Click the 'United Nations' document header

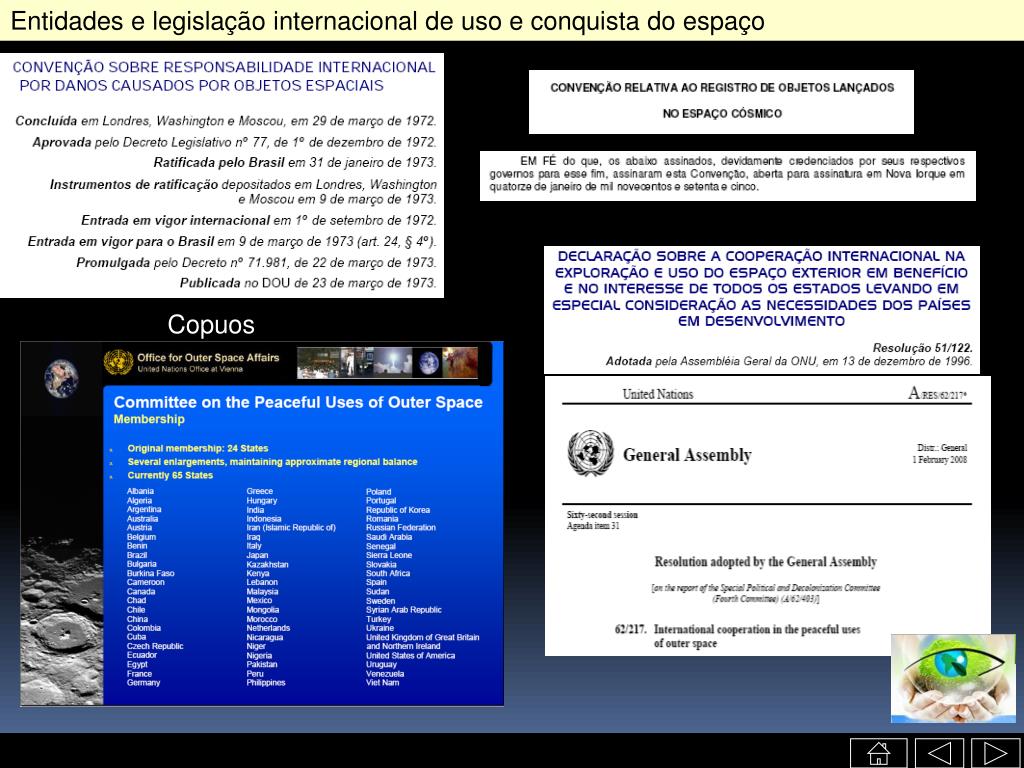click(x=658, y=394)
